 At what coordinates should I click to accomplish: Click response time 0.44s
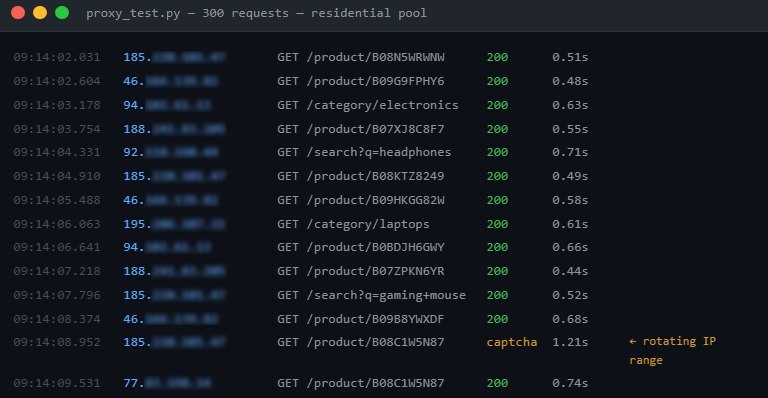[x=570, y=271]
